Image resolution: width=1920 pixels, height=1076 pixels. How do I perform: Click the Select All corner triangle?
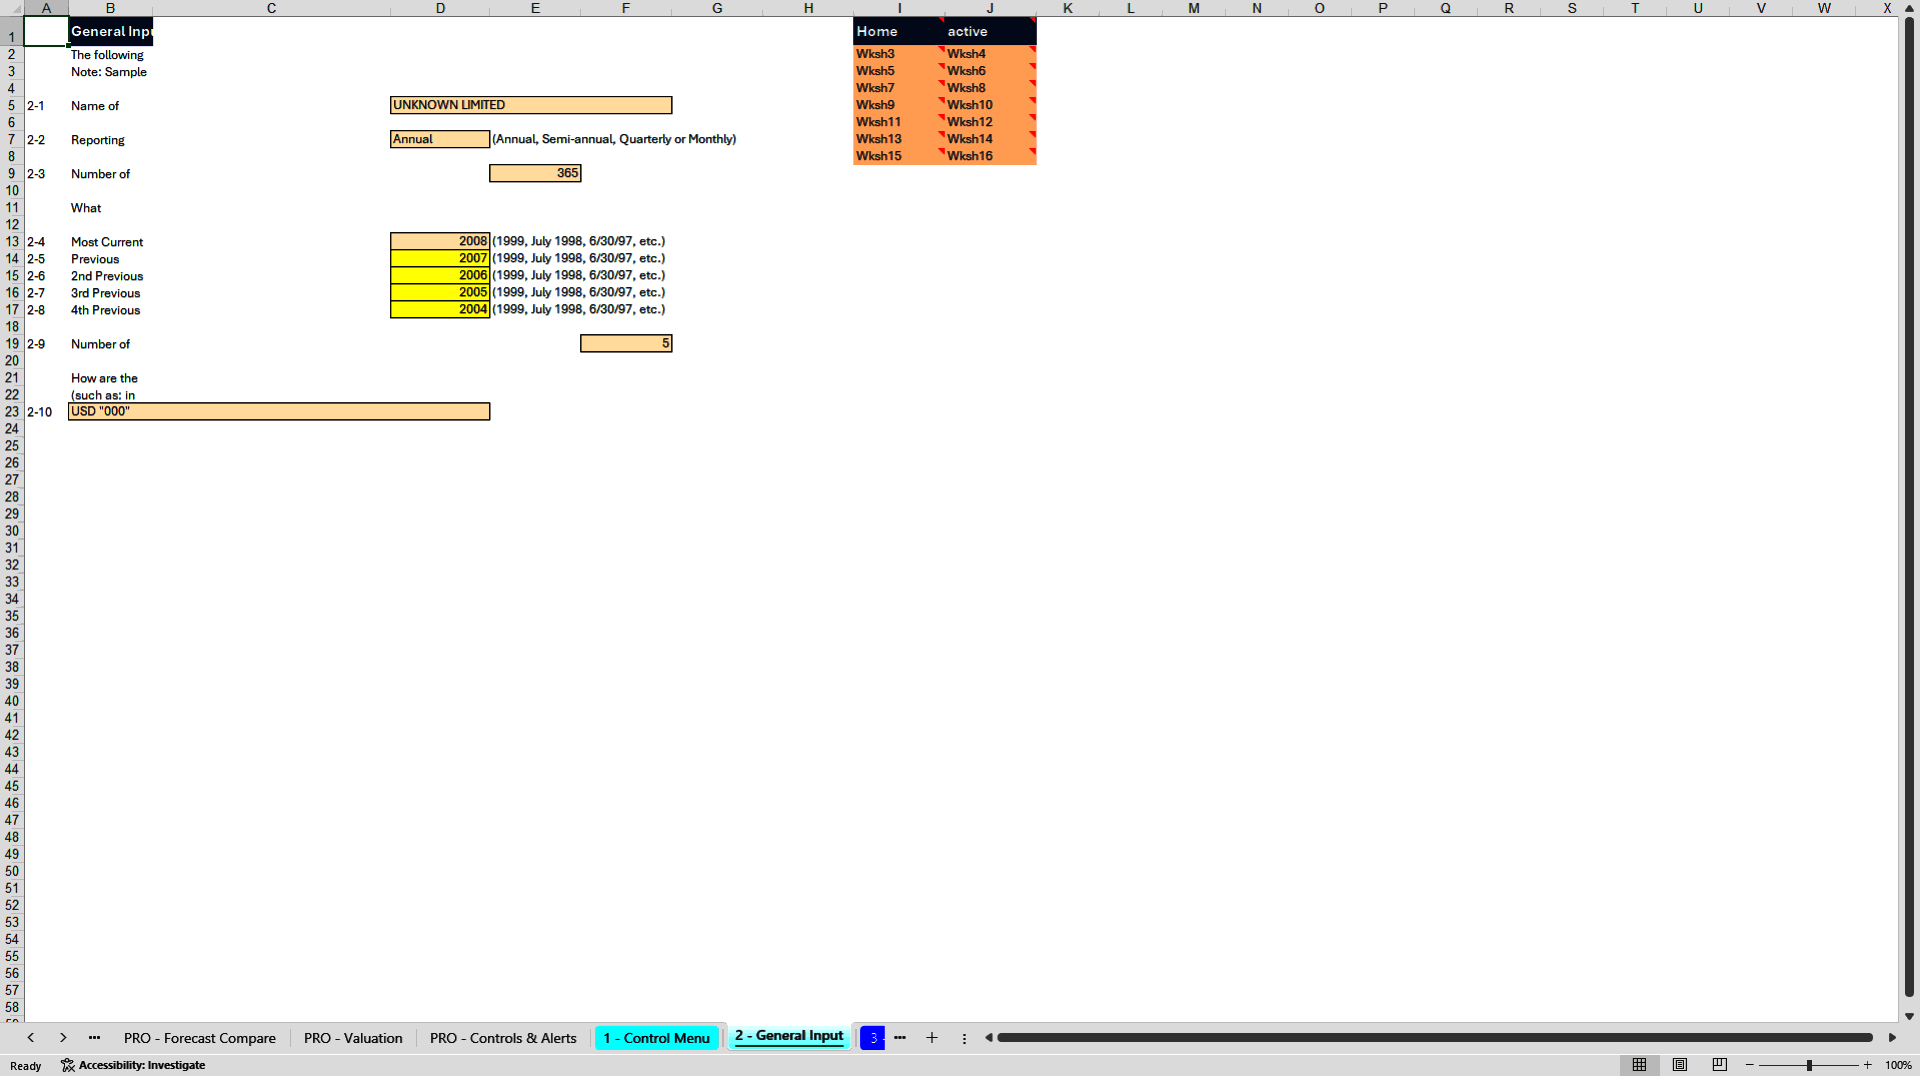click(12, 8)
